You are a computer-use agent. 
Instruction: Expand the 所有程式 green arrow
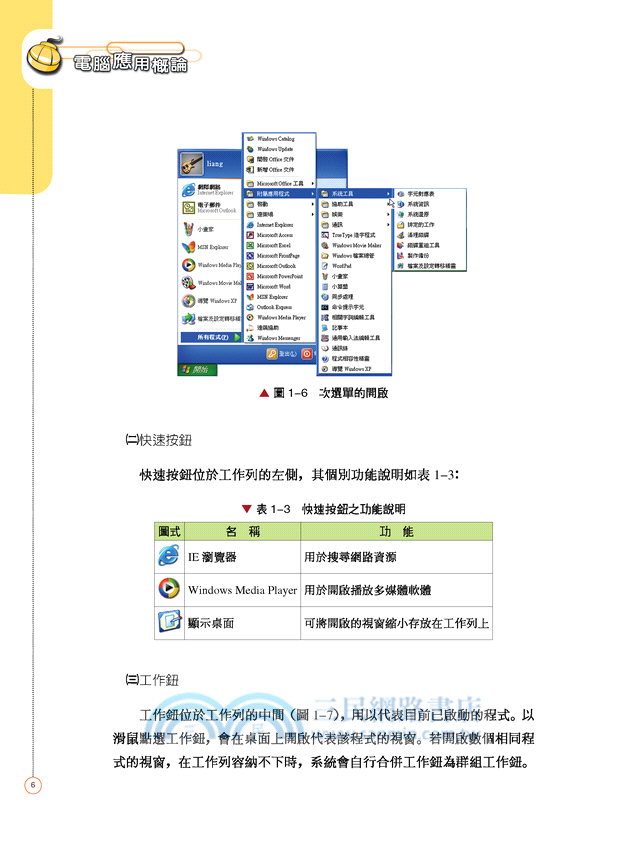point(237,337)
